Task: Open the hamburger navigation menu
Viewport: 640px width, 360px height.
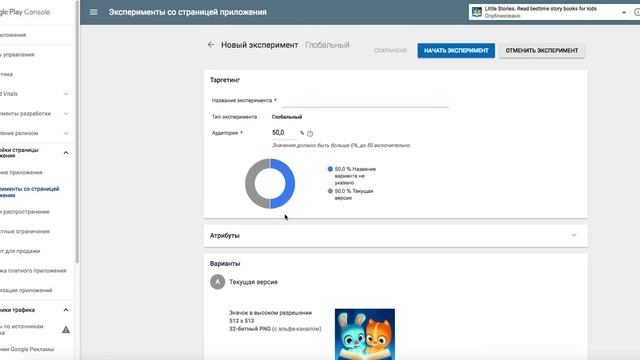Action: tap(93, 12)
